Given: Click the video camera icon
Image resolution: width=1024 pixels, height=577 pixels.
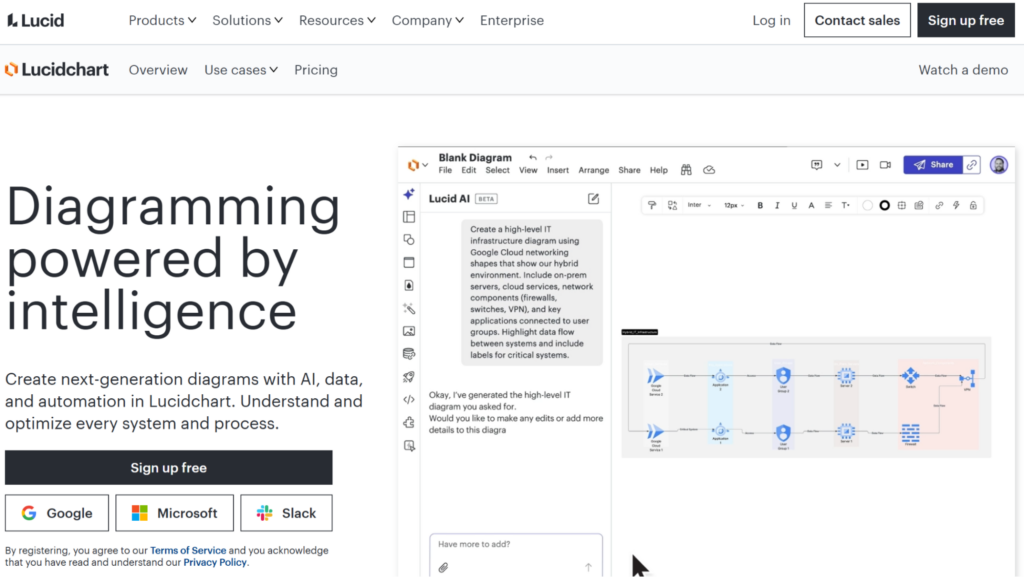Looking at the screenshot, I should tap(885, 164).
